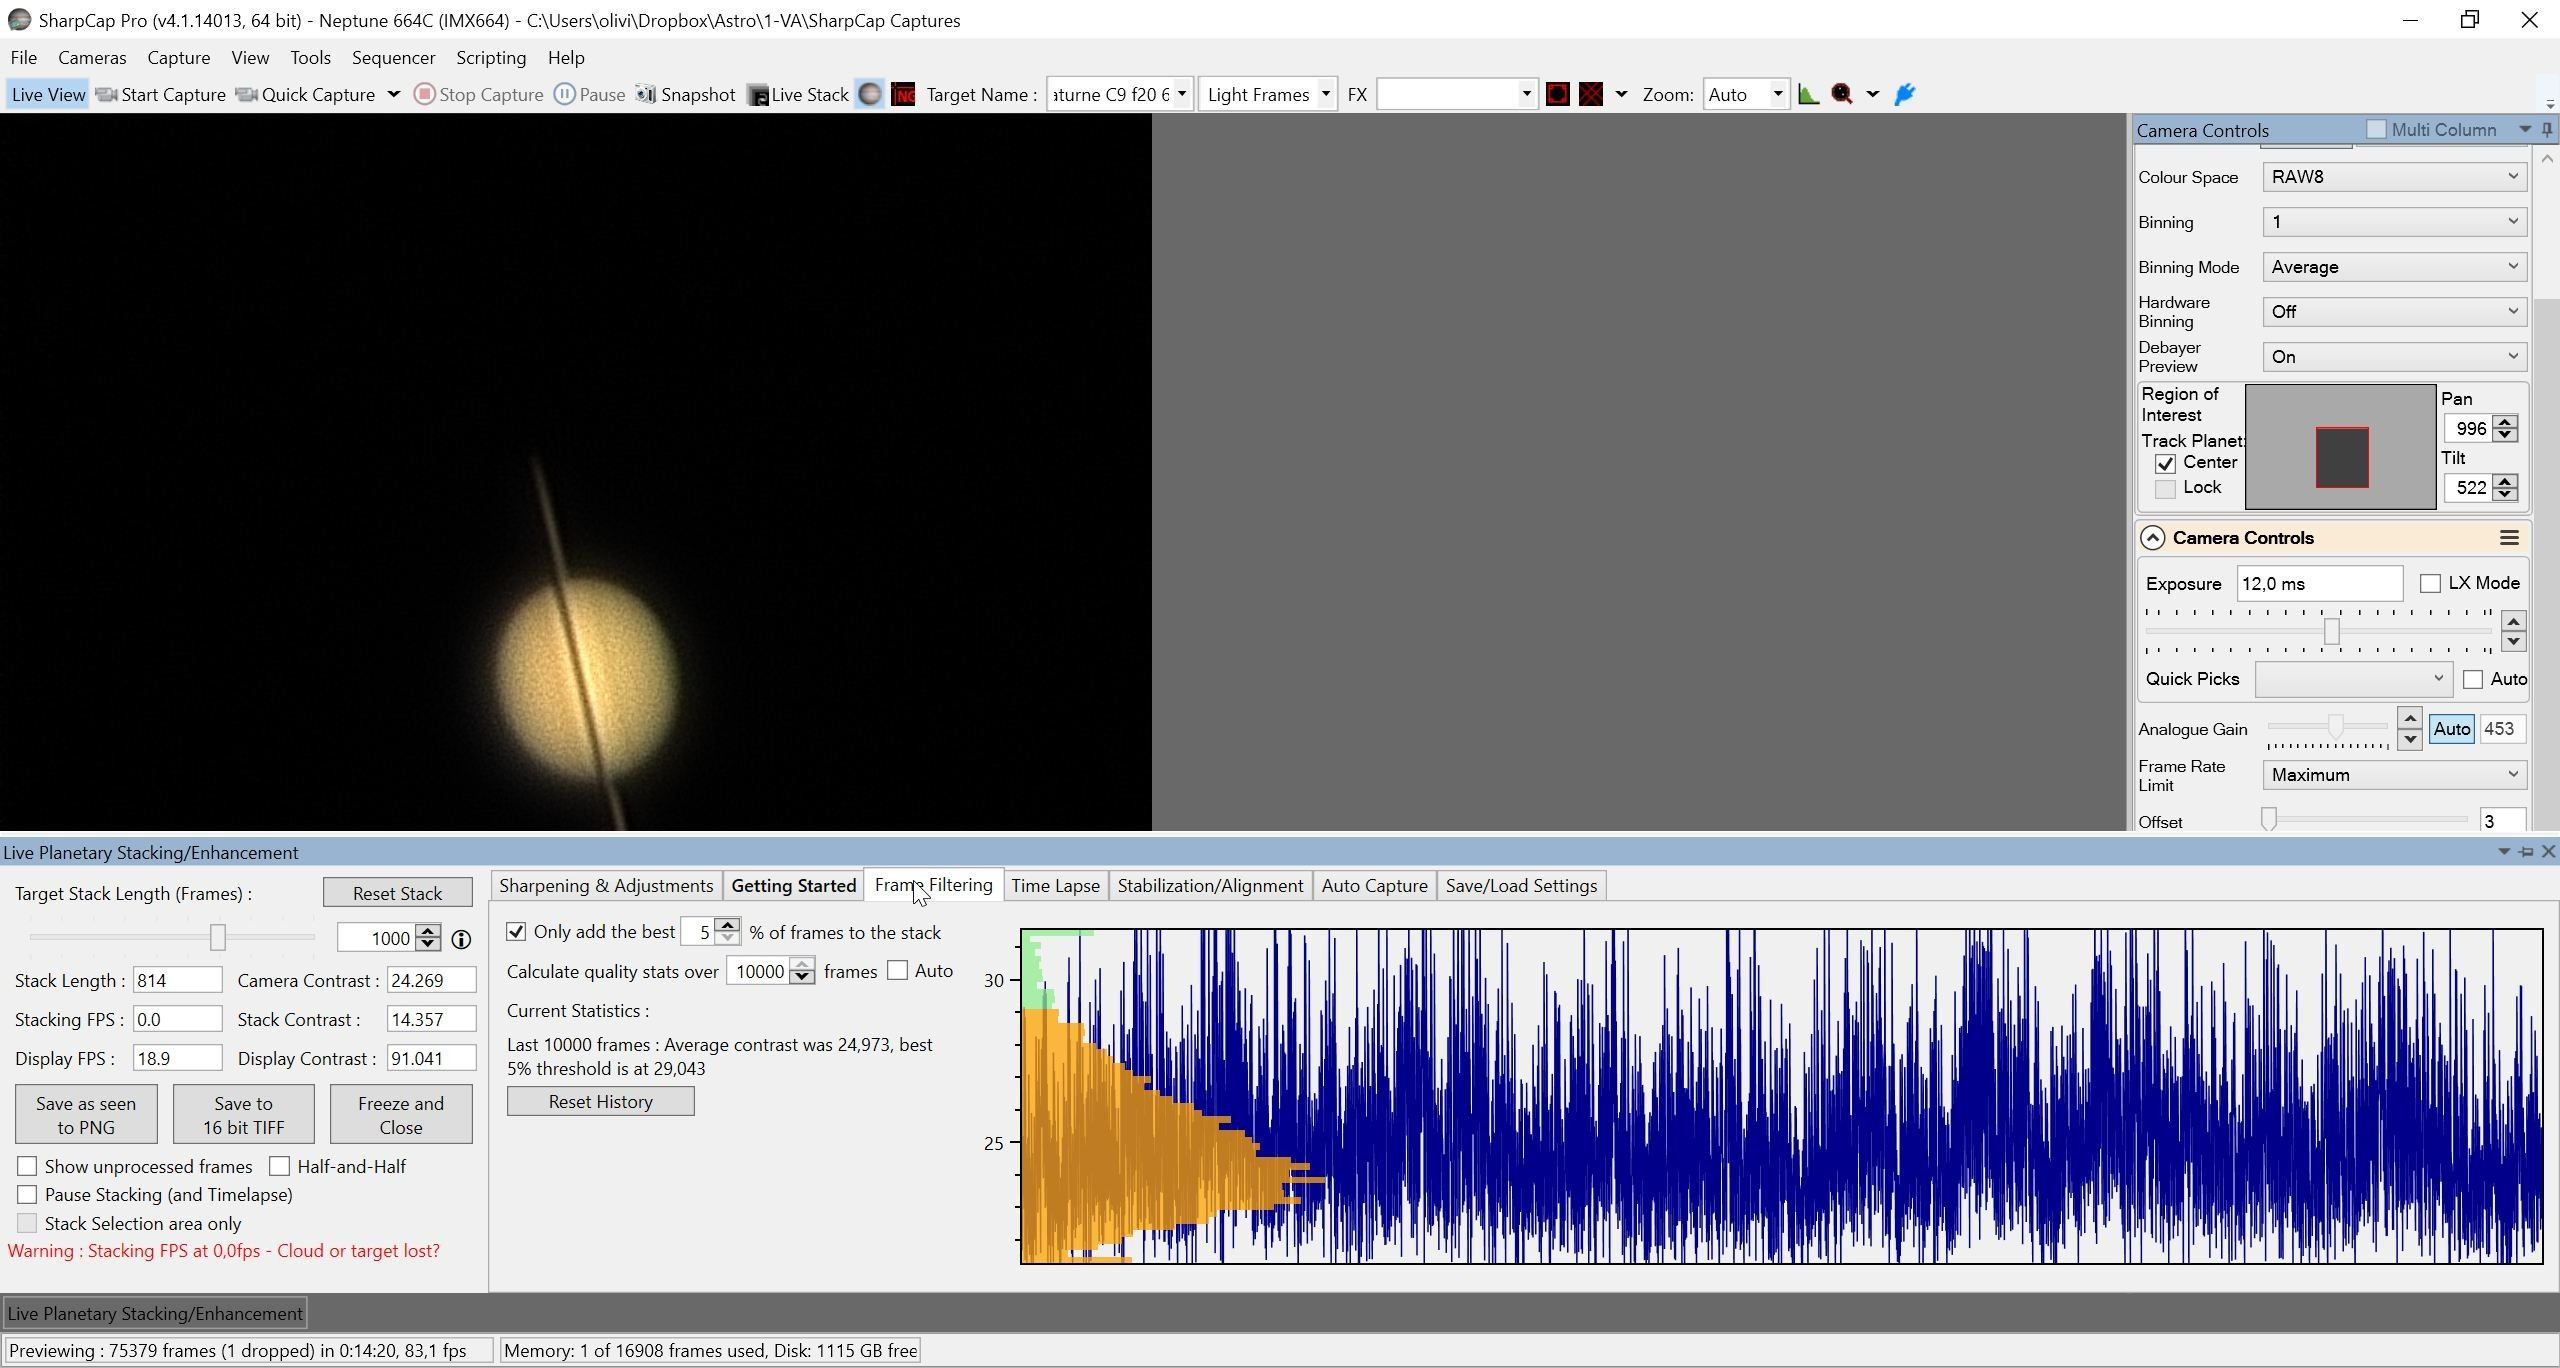Screen dimensions: 2560x1368
Task: Collapse the Camera Controls section
Action: [2152, 538]
